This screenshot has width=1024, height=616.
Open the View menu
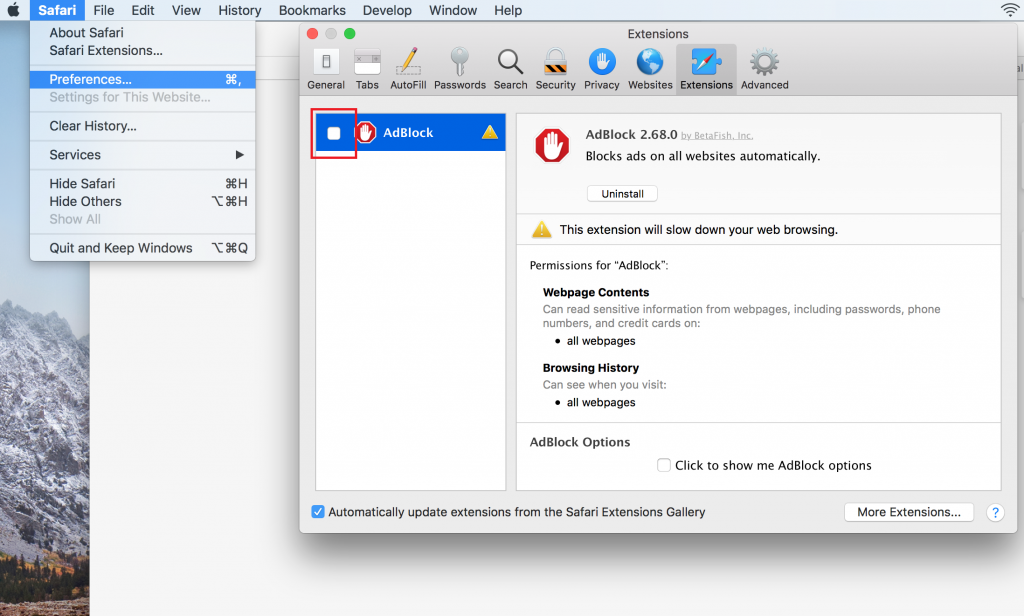pos(186,10)
